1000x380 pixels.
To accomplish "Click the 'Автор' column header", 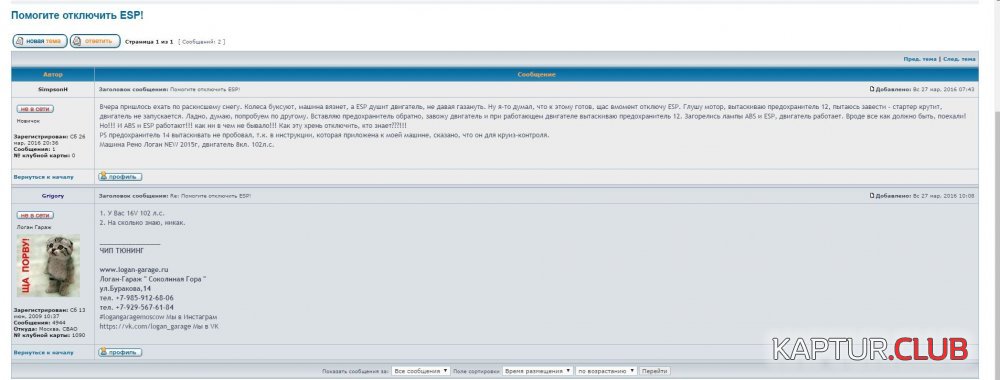I will coord(53,75).
